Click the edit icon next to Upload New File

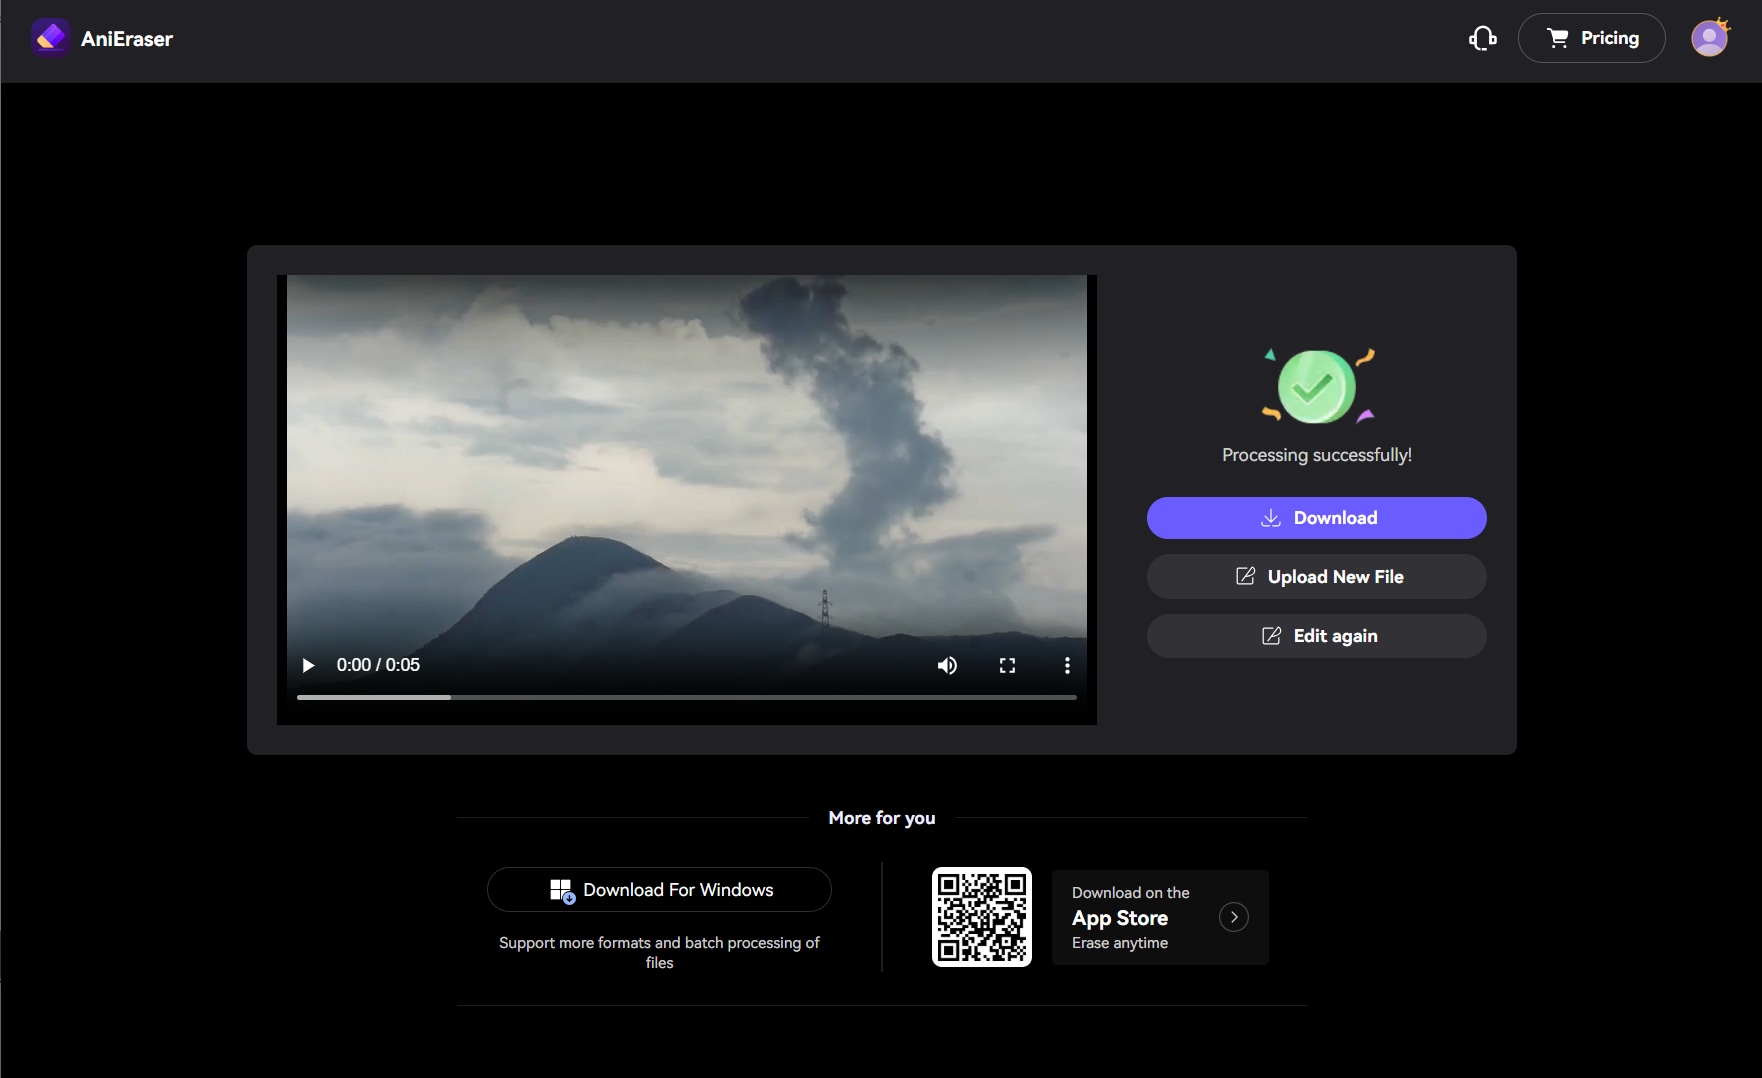[x=1245, y=576]
